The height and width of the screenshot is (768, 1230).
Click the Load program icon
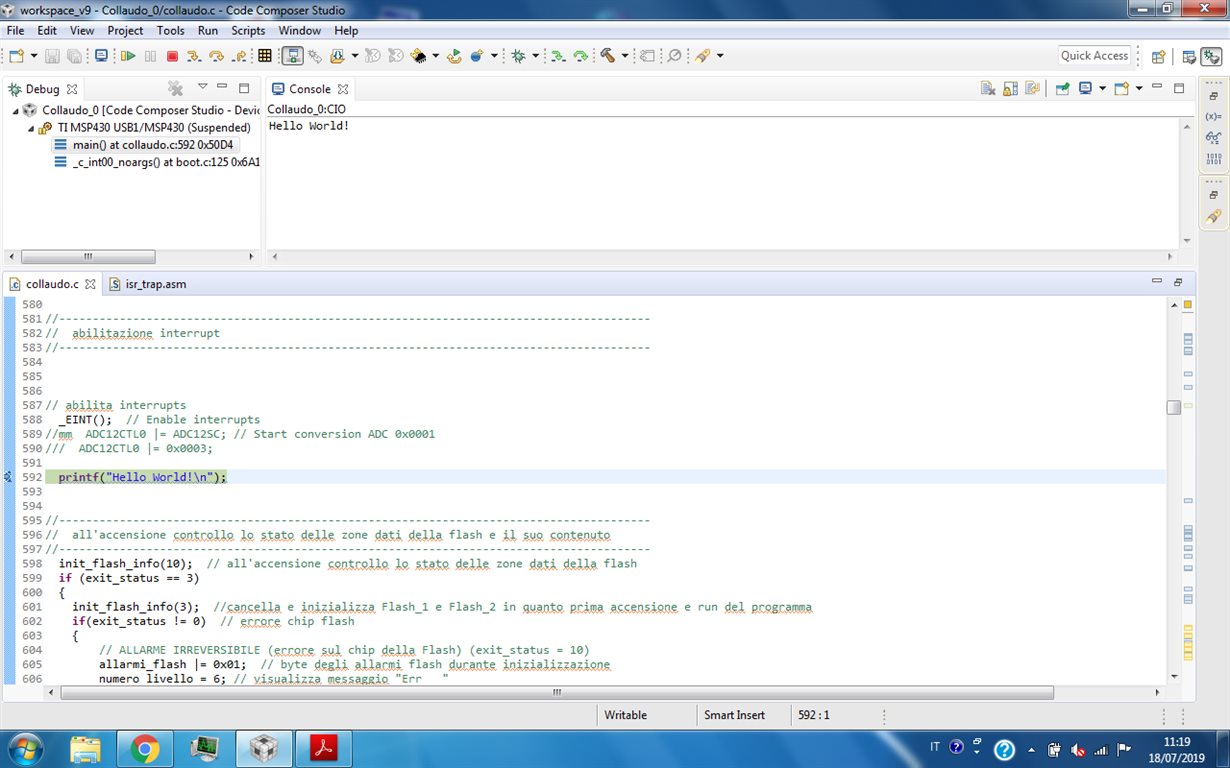click(x=338, y=56)
